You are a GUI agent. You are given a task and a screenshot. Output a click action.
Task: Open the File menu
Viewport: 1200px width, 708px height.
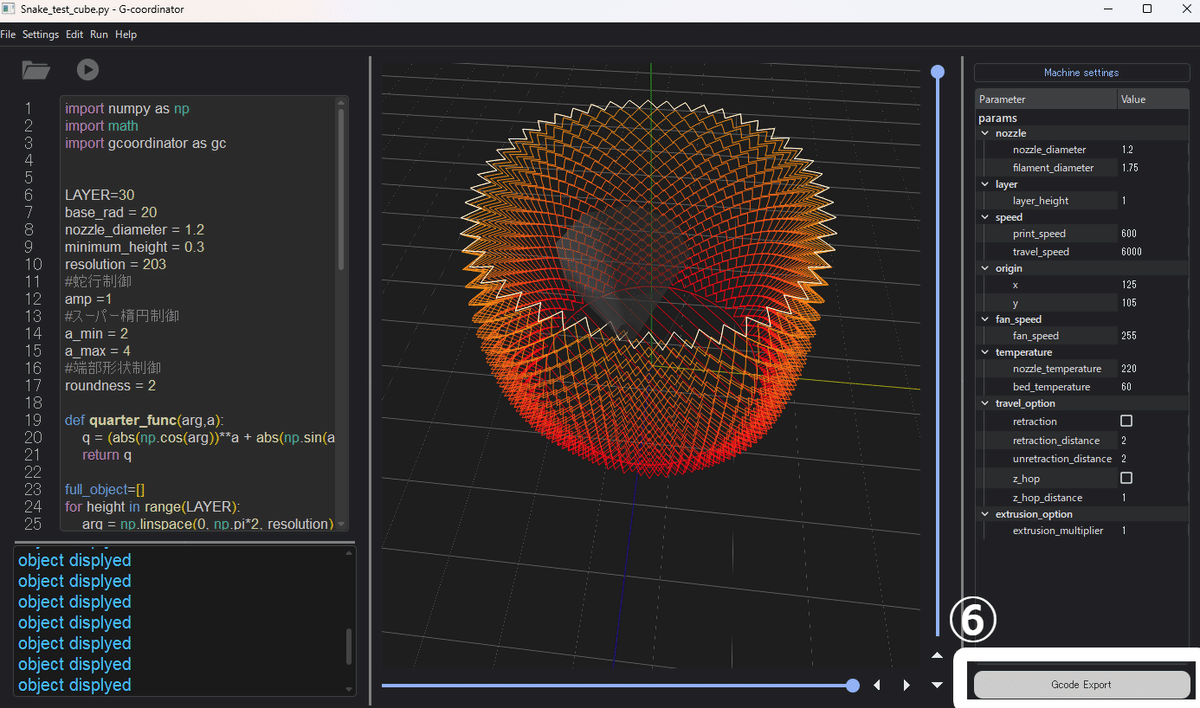[x=8, y=34]
